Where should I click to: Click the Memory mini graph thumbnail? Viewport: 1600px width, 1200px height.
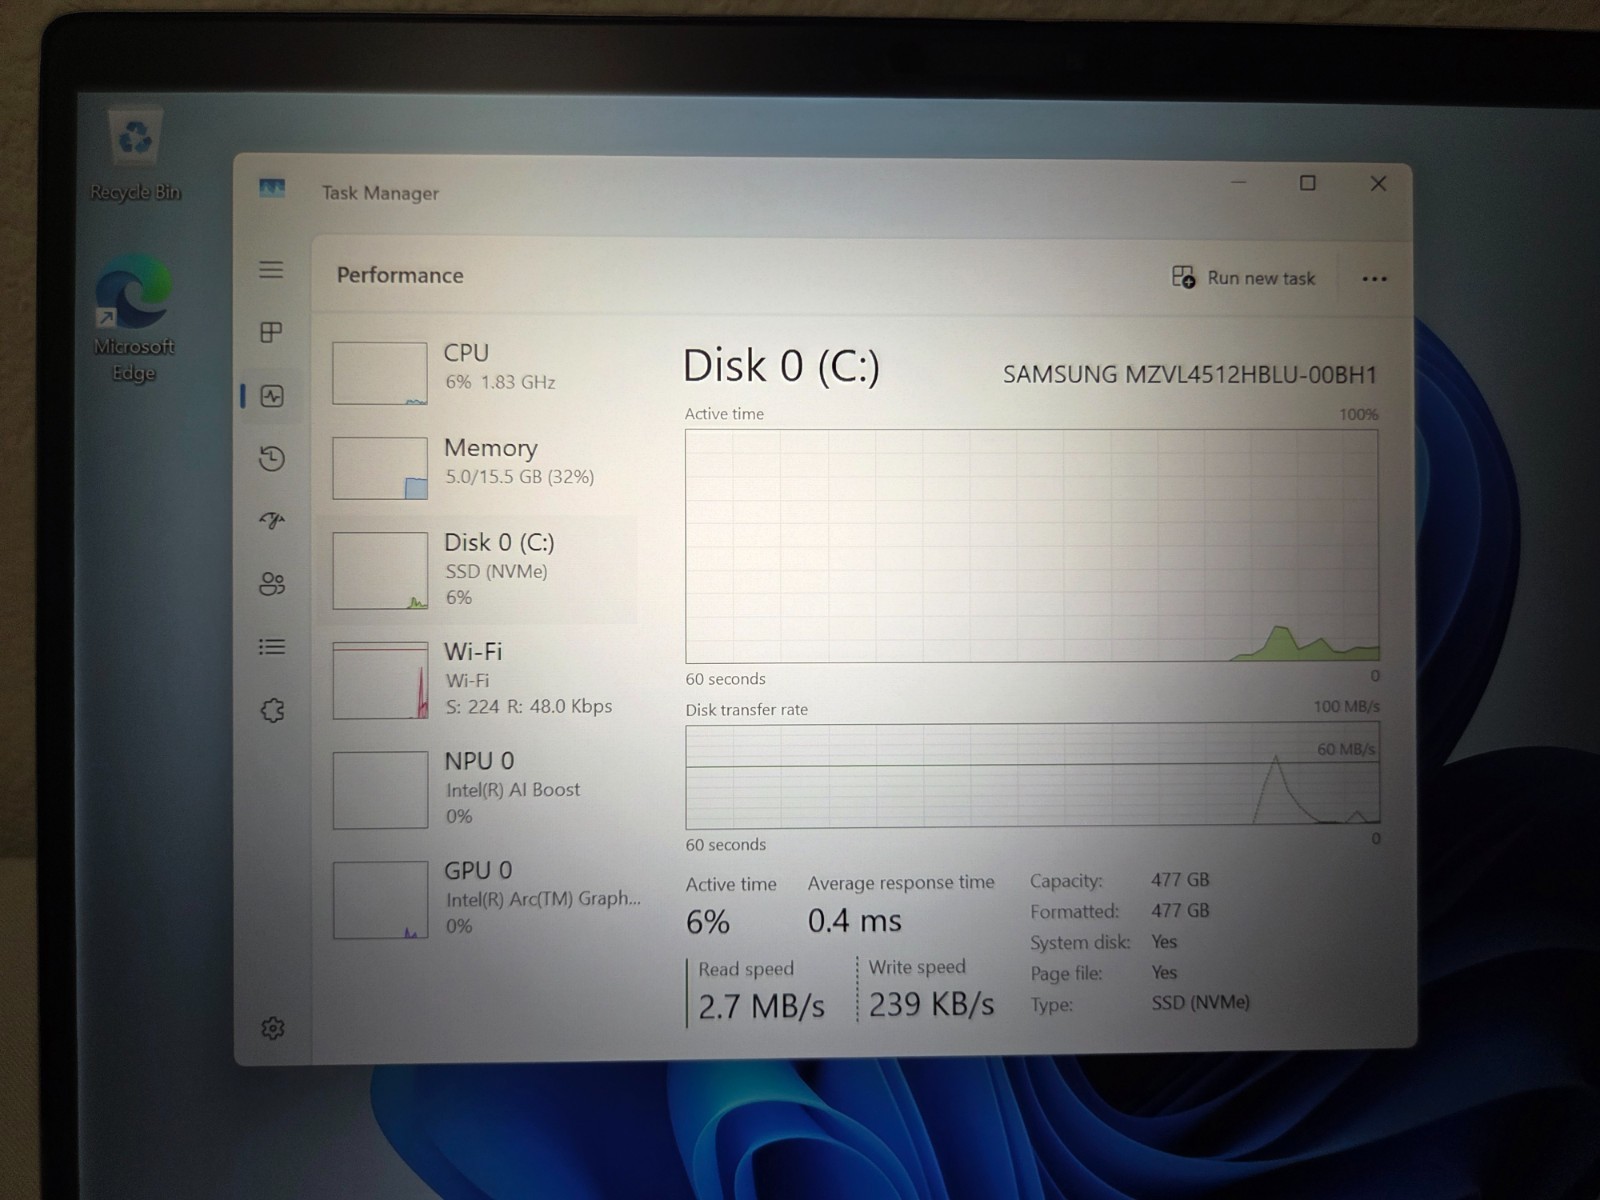point(380,468)
